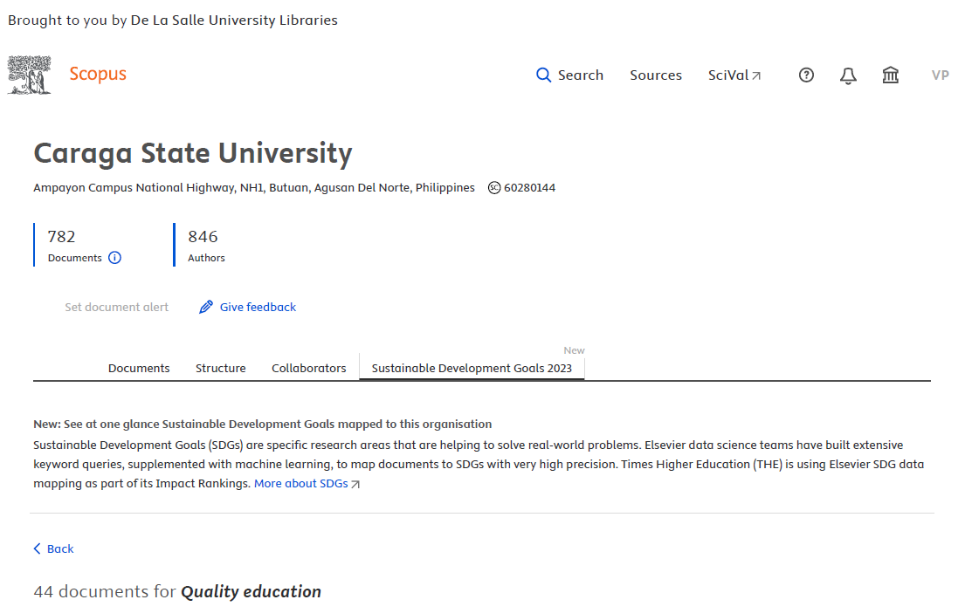Go to Sources in top navigation
Viewport: 958px width, 609px height.
click(x=655, y=75)
